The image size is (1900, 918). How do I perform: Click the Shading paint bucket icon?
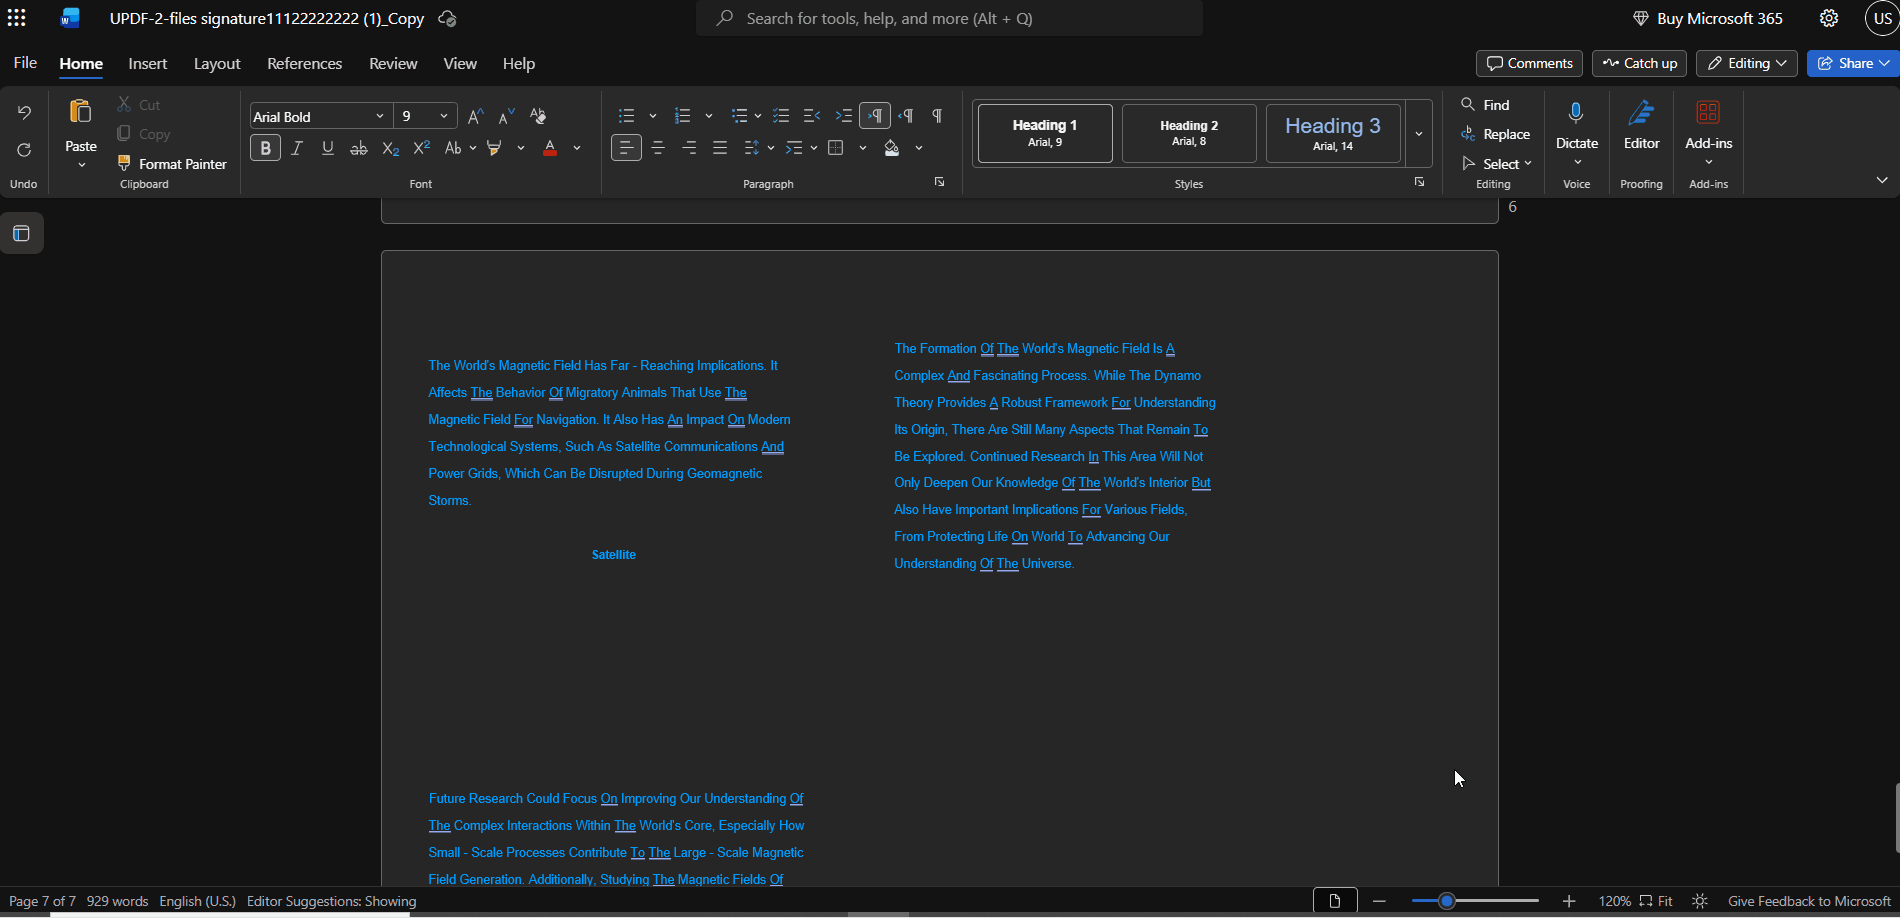[892, 148]
